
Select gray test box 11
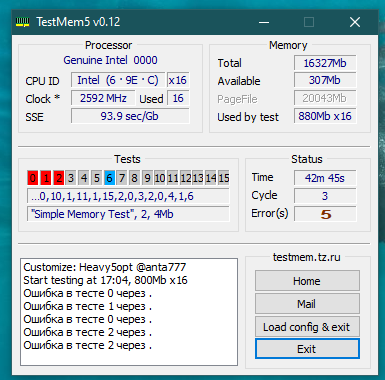[x=172, y=178]
